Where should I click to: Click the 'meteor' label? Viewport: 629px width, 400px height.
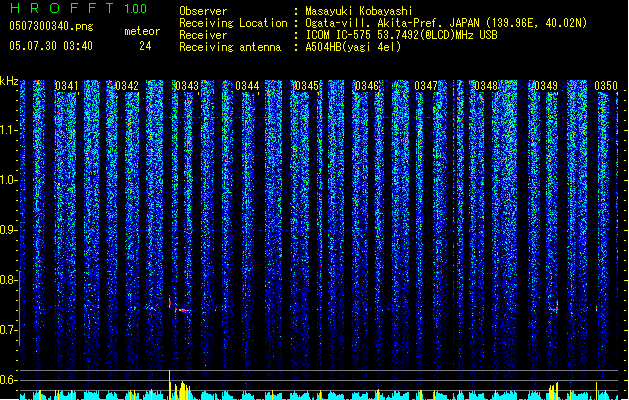(x=142, y=32)
